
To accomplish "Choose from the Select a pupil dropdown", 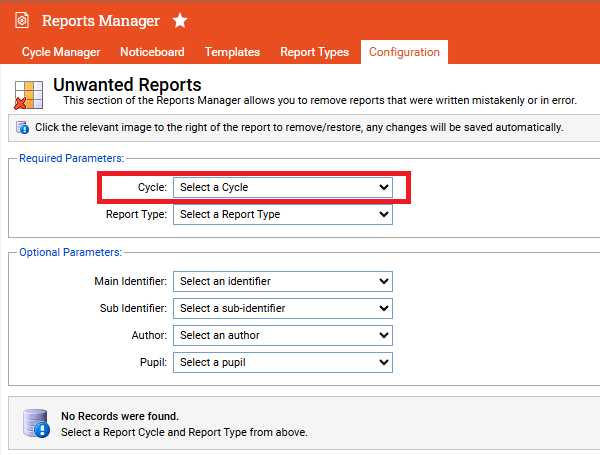I will 283,362.
